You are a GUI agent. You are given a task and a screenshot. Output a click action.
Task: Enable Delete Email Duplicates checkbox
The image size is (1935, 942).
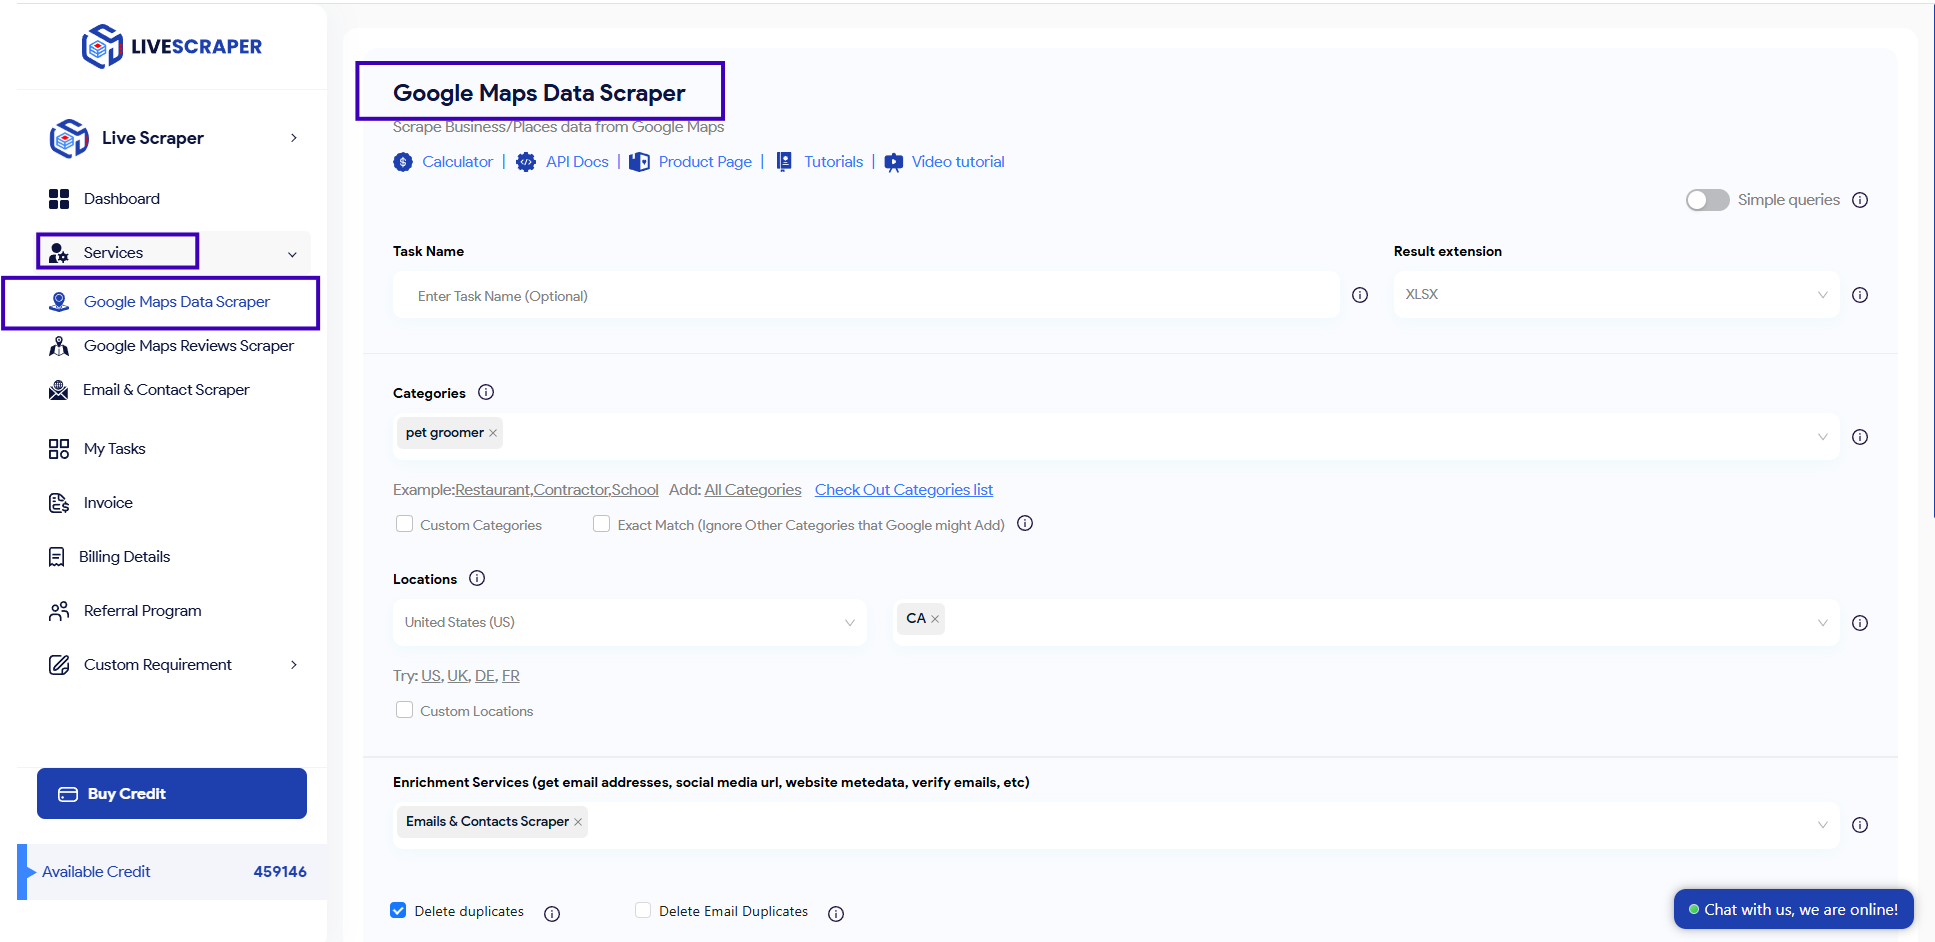pyautogui.click(x=643, y=910)
